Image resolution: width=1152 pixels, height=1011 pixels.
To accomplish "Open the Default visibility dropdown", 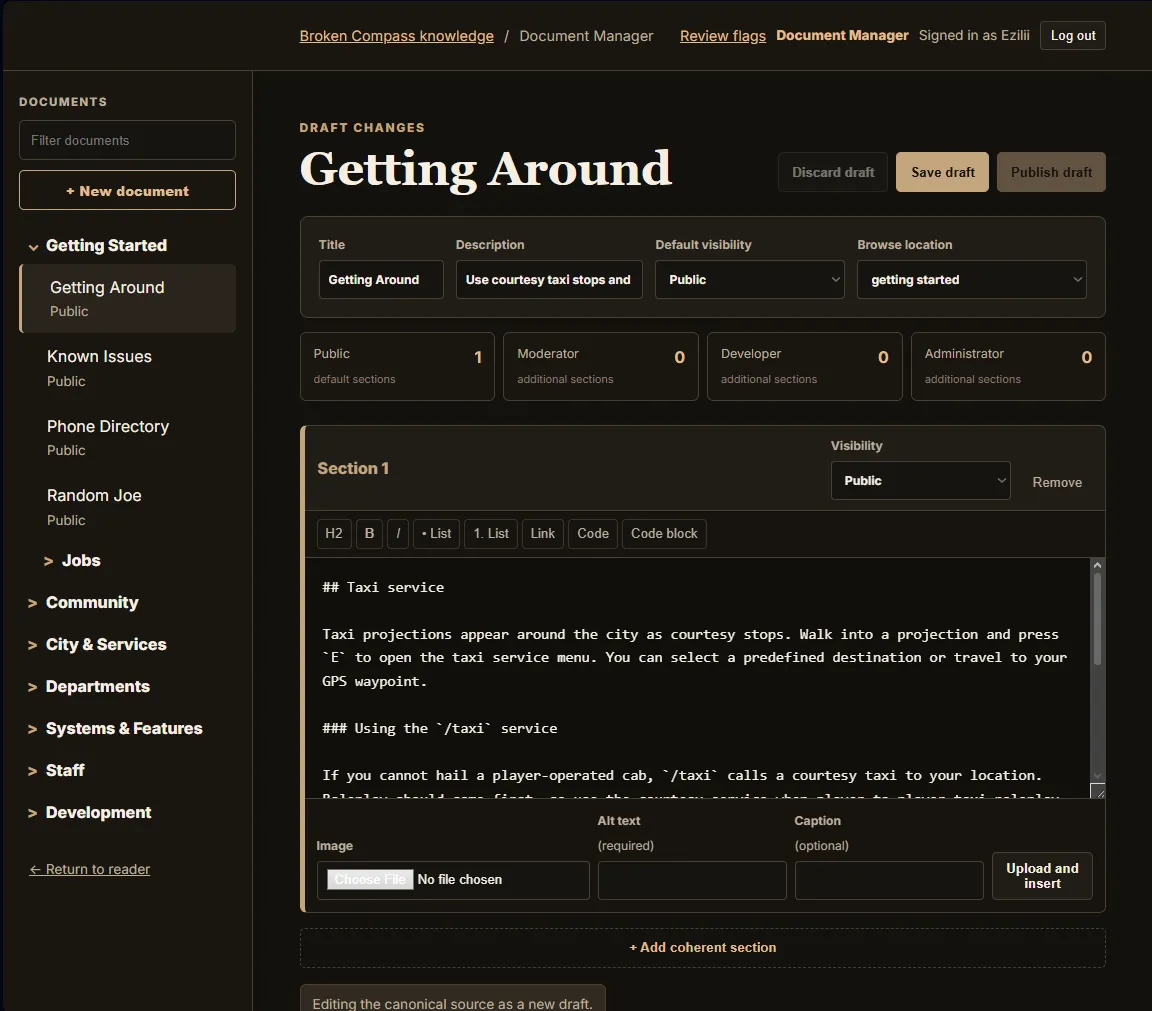I will click(749, 279).
